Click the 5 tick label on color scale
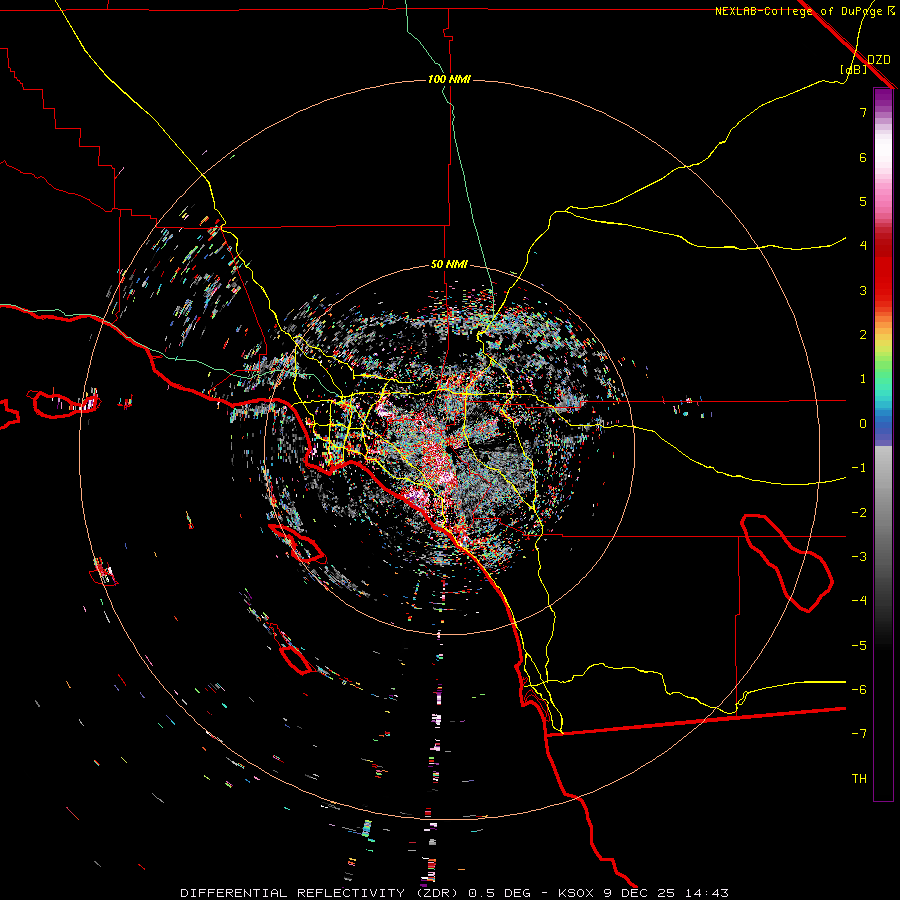 click(863, 201)
